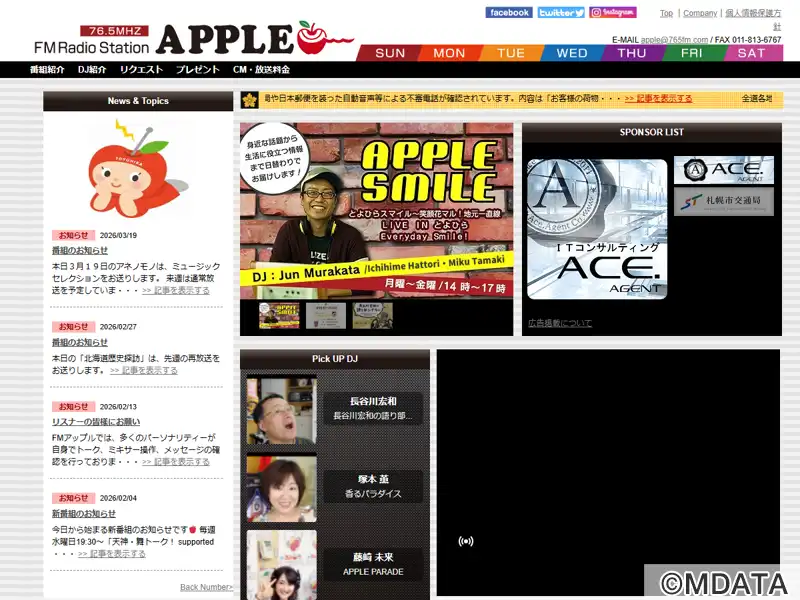
Task: Open the WED schedule tab
Action: point(571,53)
